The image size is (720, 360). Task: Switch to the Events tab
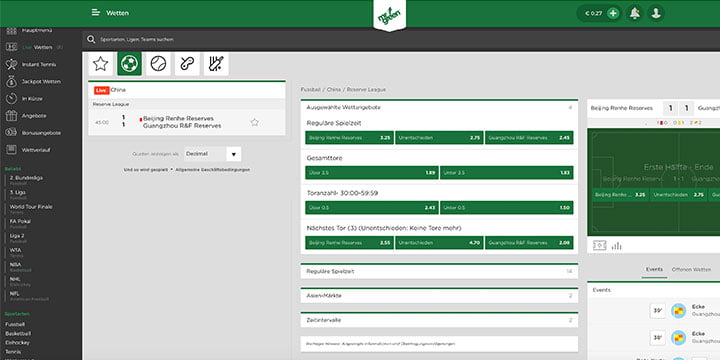tap(654, 270)
